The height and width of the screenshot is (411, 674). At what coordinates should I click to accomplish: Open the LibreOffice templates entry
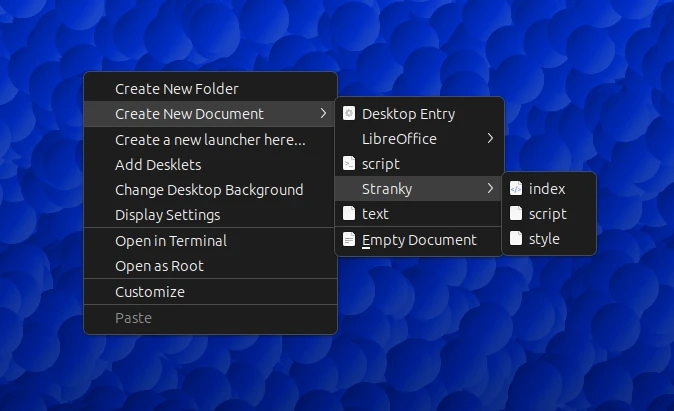click(419, 138)
